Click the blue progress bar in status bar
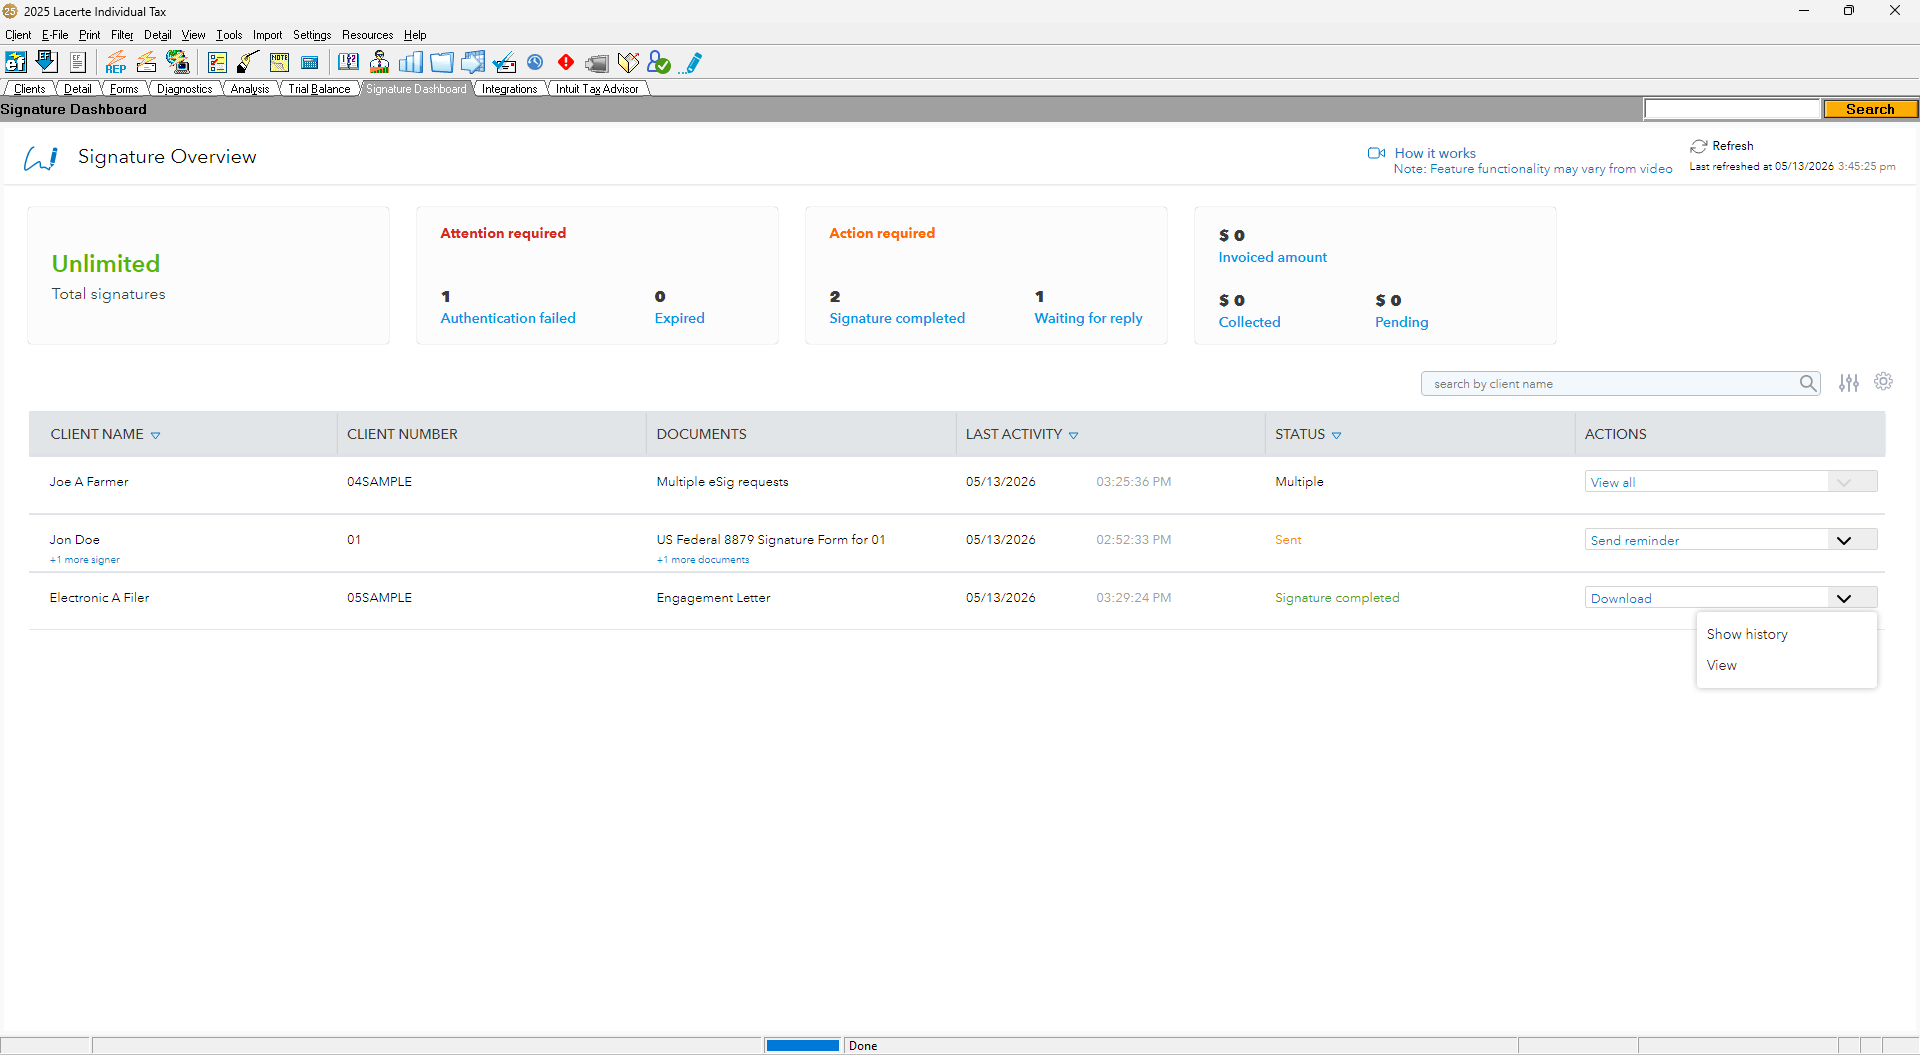The width and height of the screenshot is (1920, 1055). click(803, 1045)
